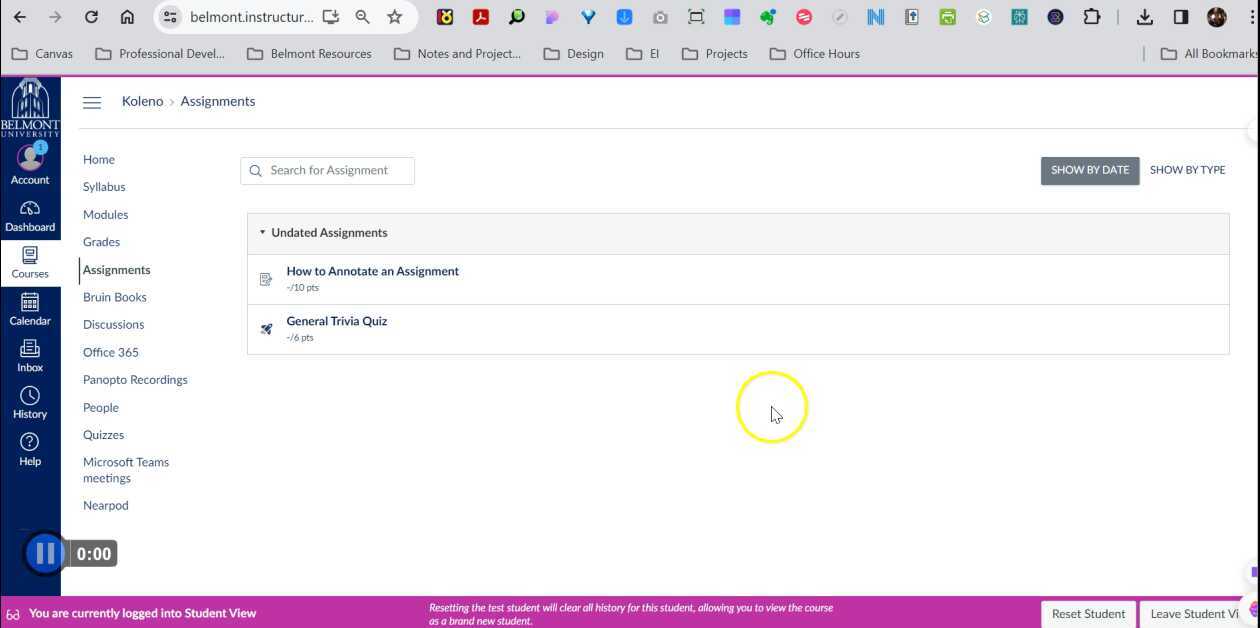The width and height of the screenshot is (1260, 628).
Task: Collapse the Undated Assignments group
Action: [262, 232]
